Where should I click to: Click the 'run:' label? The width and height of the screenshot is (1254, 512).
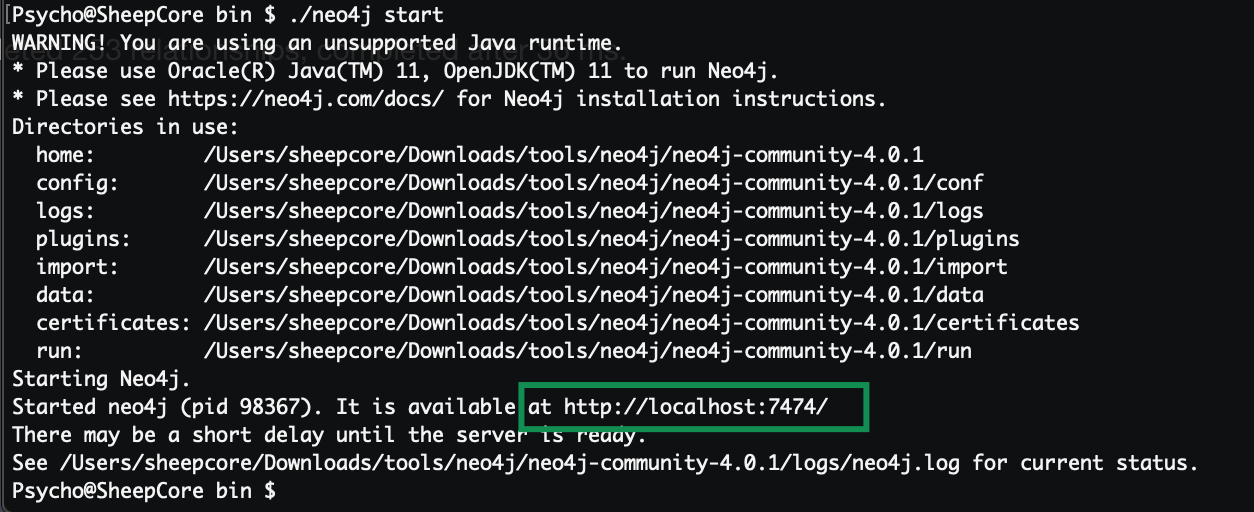click(60, 352)
